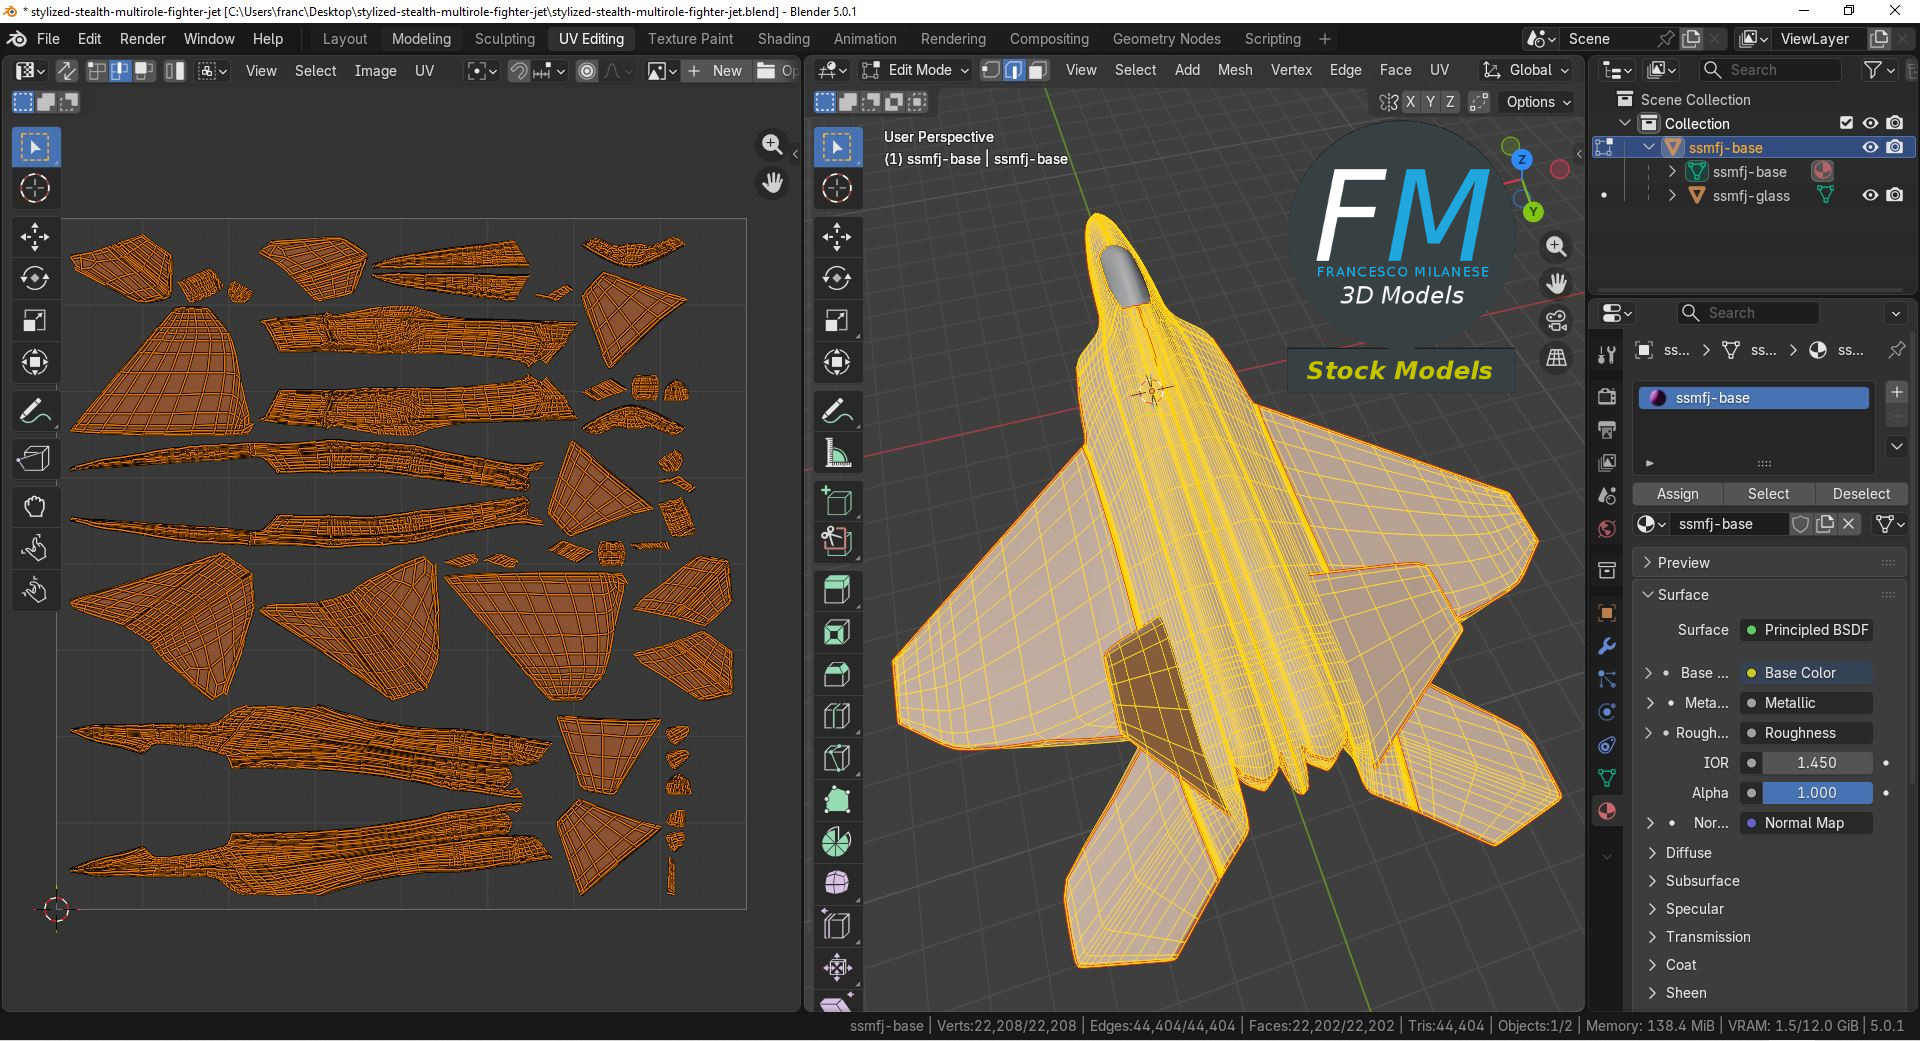Open the Mesh menu in 3D viewport
Image resolution: width=1920 pixels, height=1041 pixels.
(1234, 70)
